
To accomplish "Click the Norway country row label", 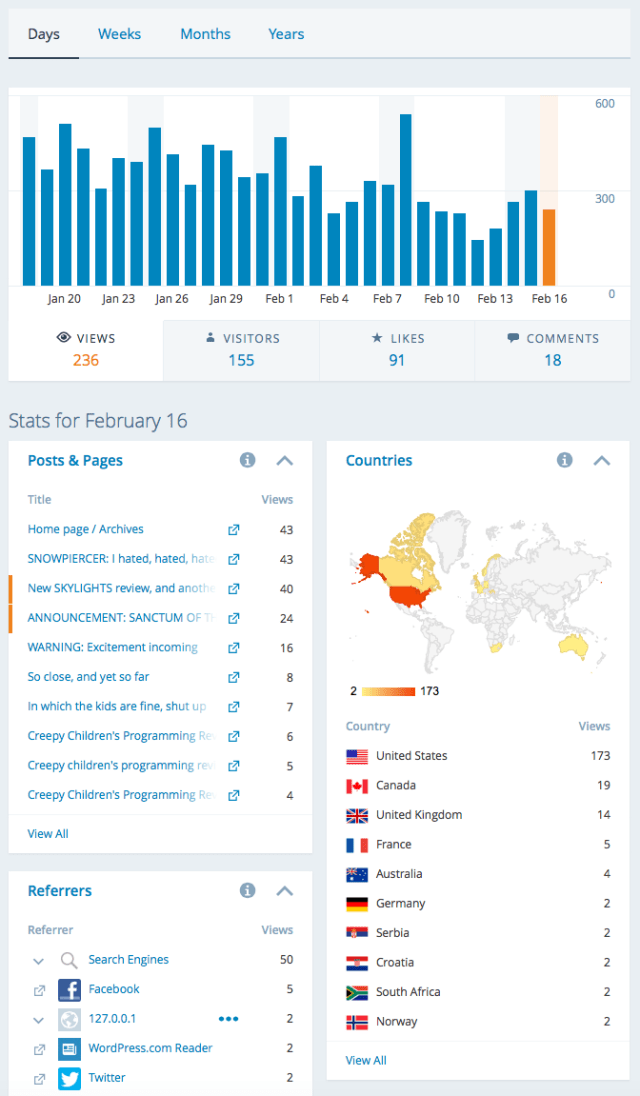I will tap(396, 1022).
